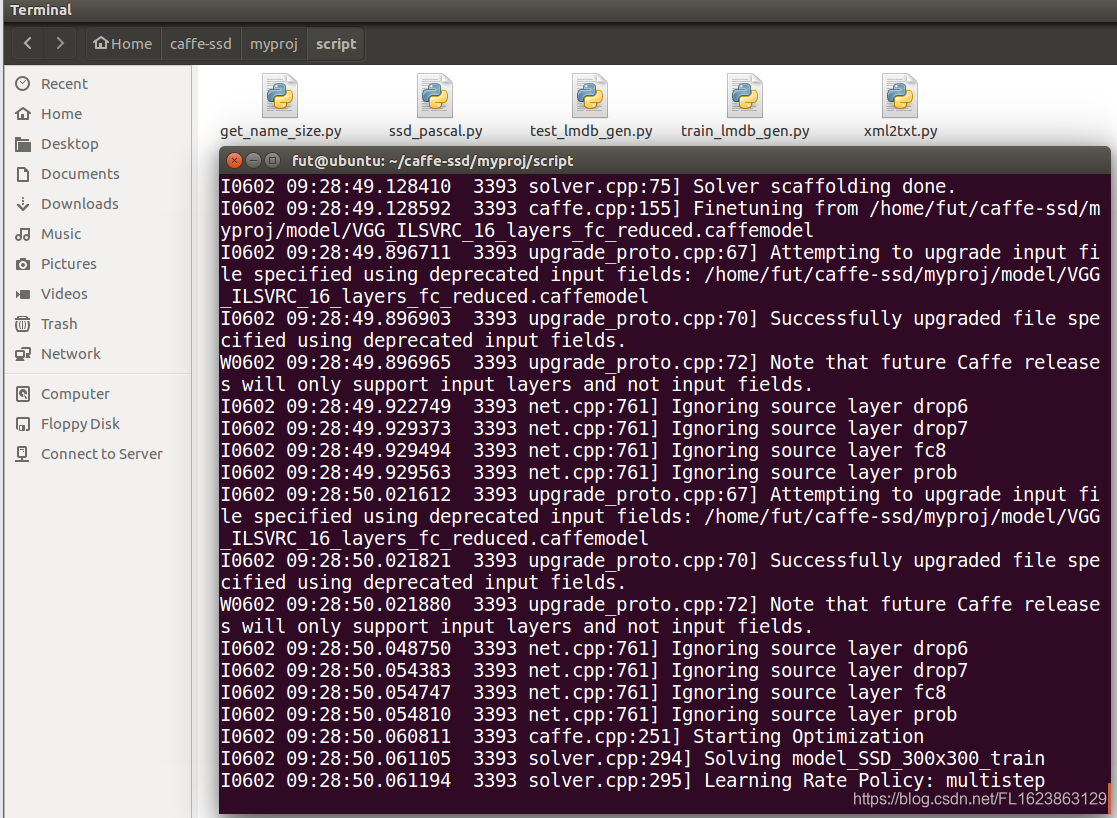The height and width of the screenshot is (818, 1117).
Task: Open the Desktop sidebar entry label
Action: point(70,144)
